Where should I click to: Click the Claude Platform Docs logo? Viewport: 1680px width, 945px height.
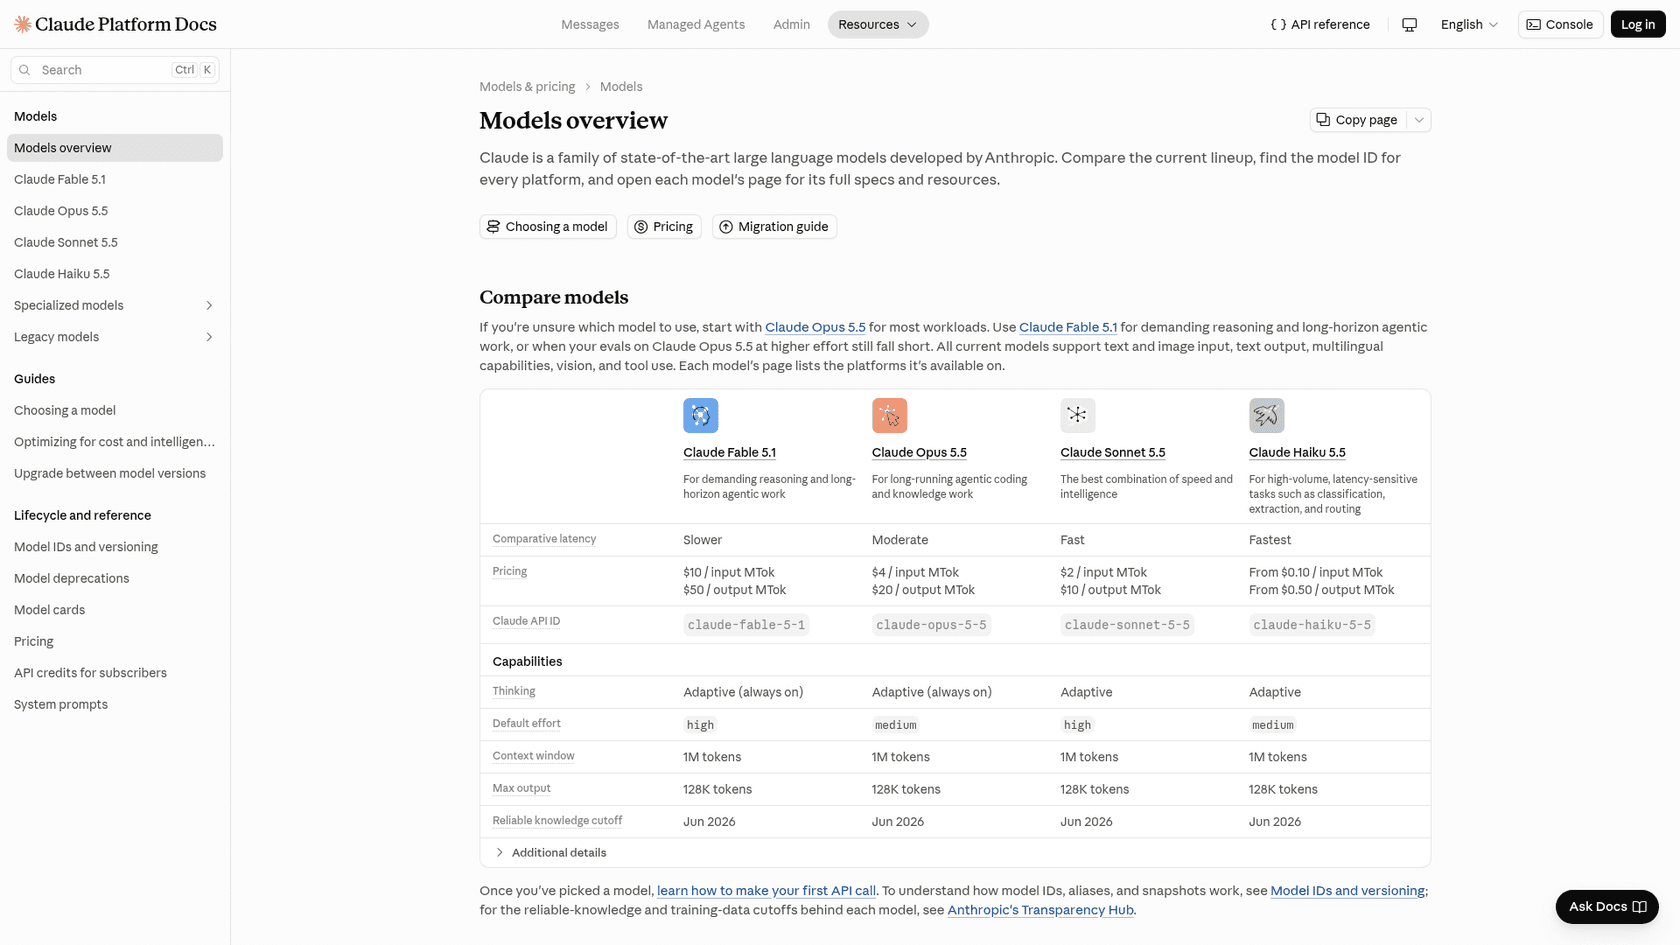tap(115, 24)
